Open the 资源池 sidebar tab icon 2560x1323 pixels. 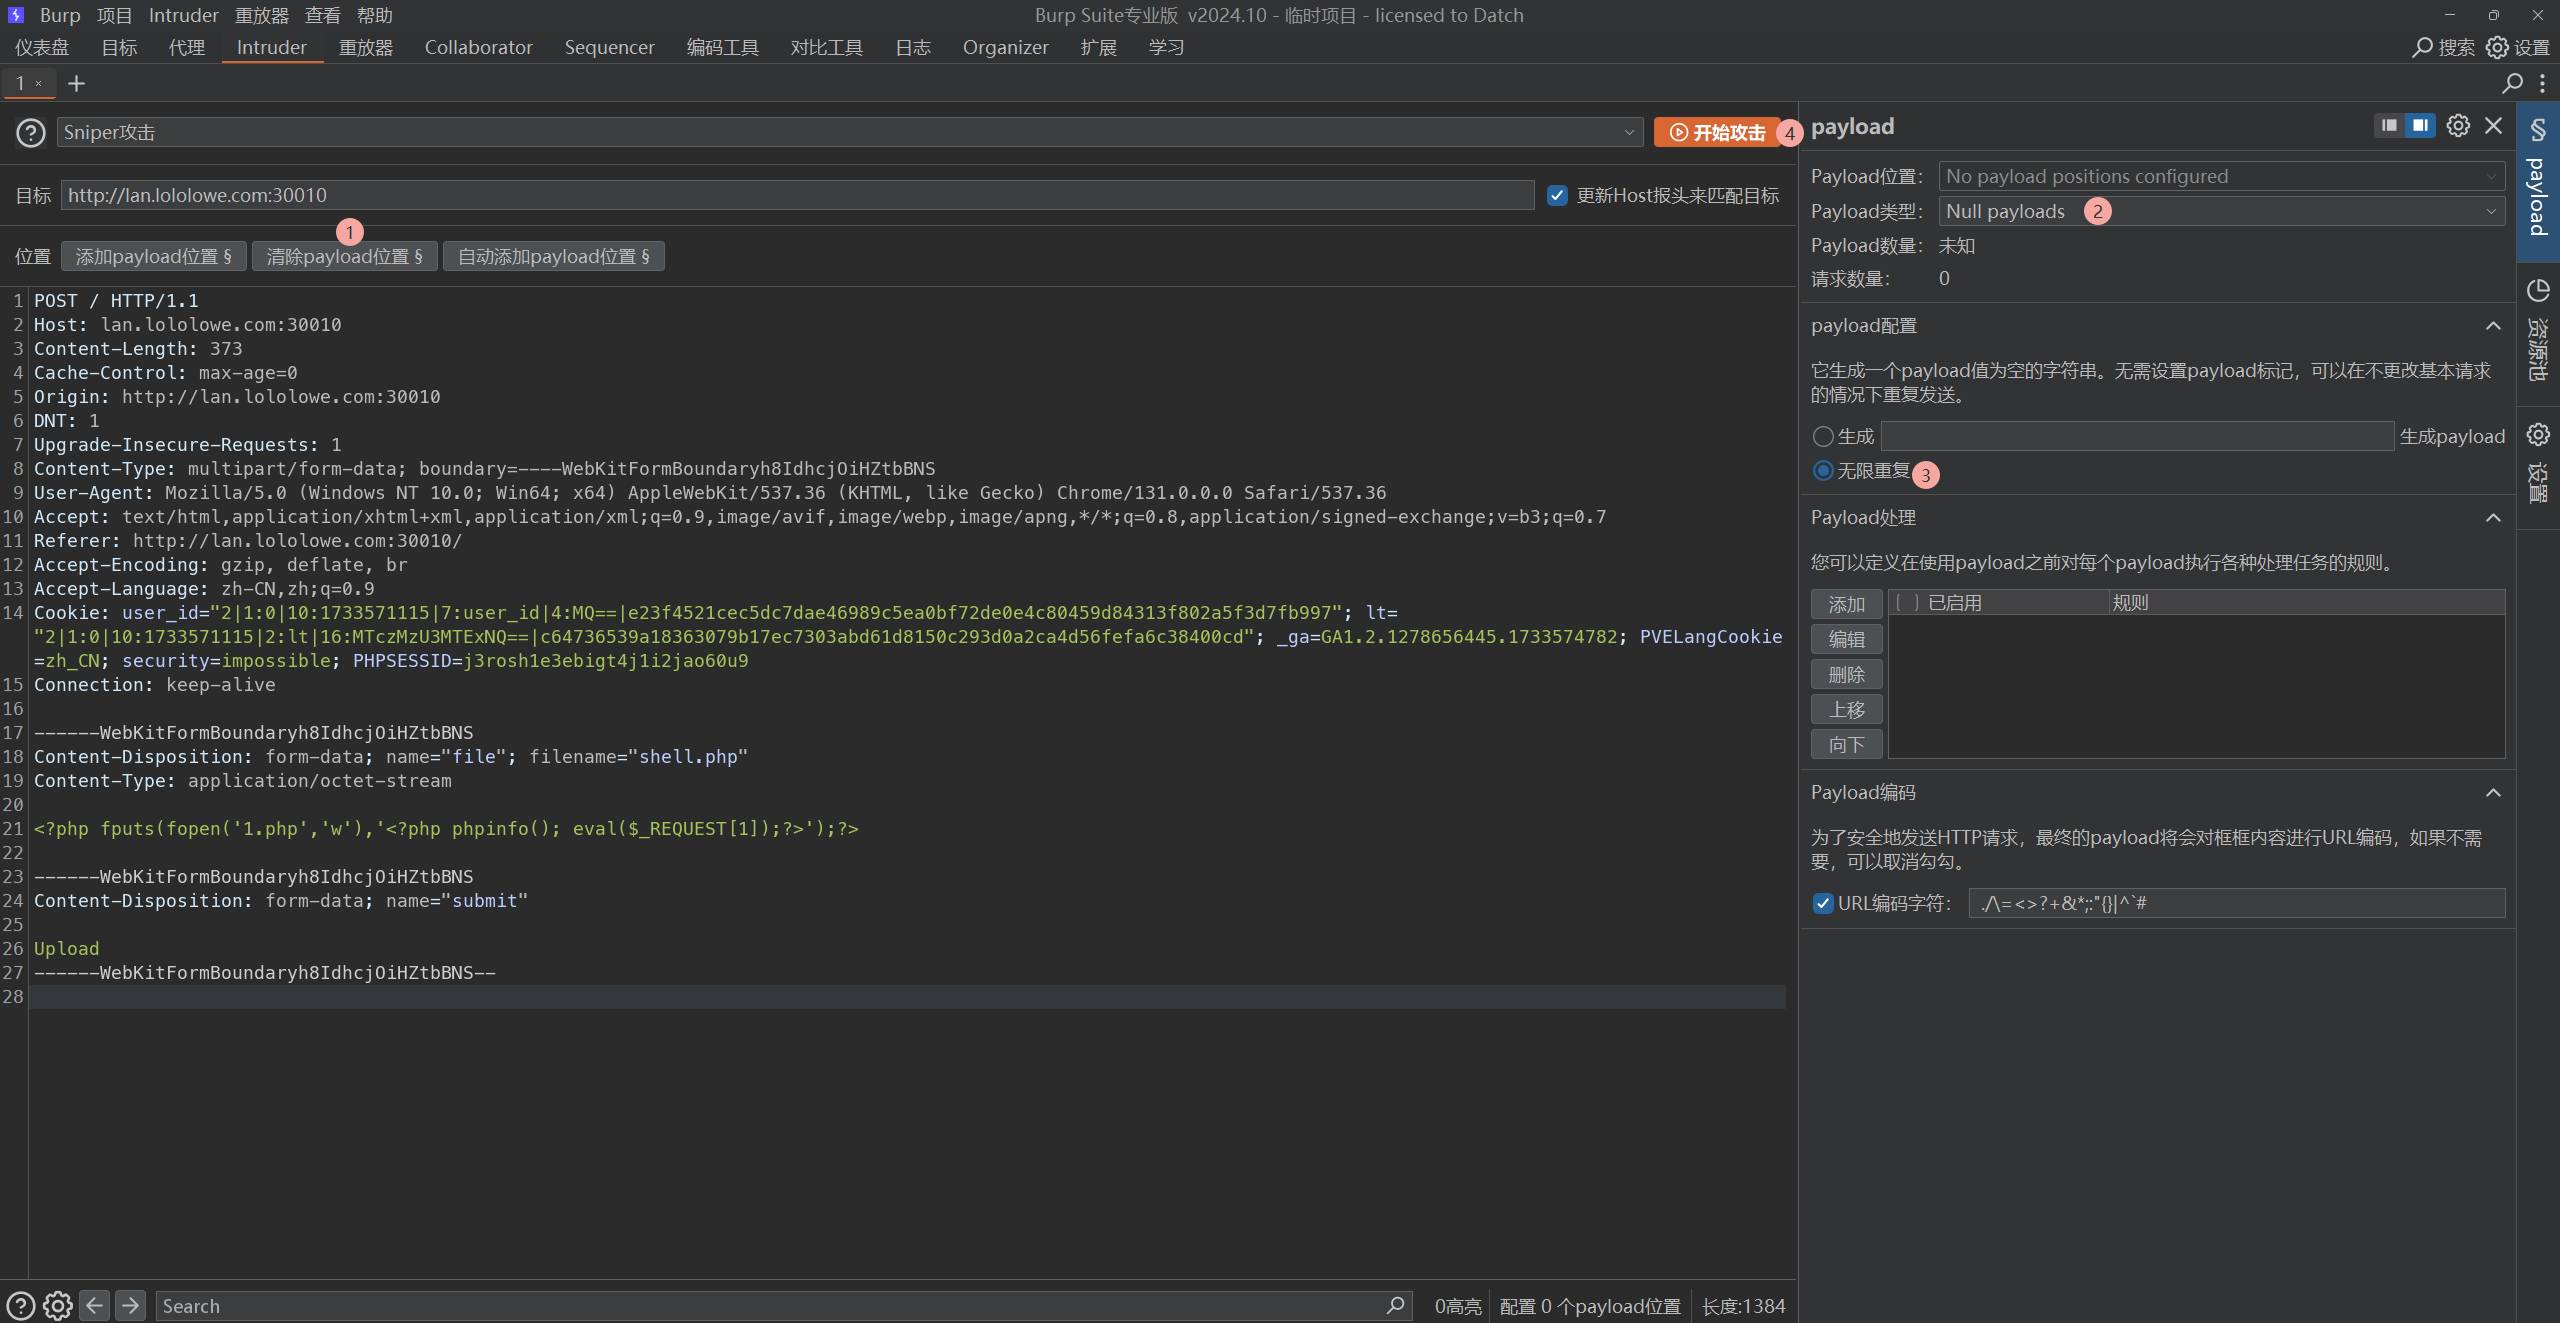point(2537,291)
